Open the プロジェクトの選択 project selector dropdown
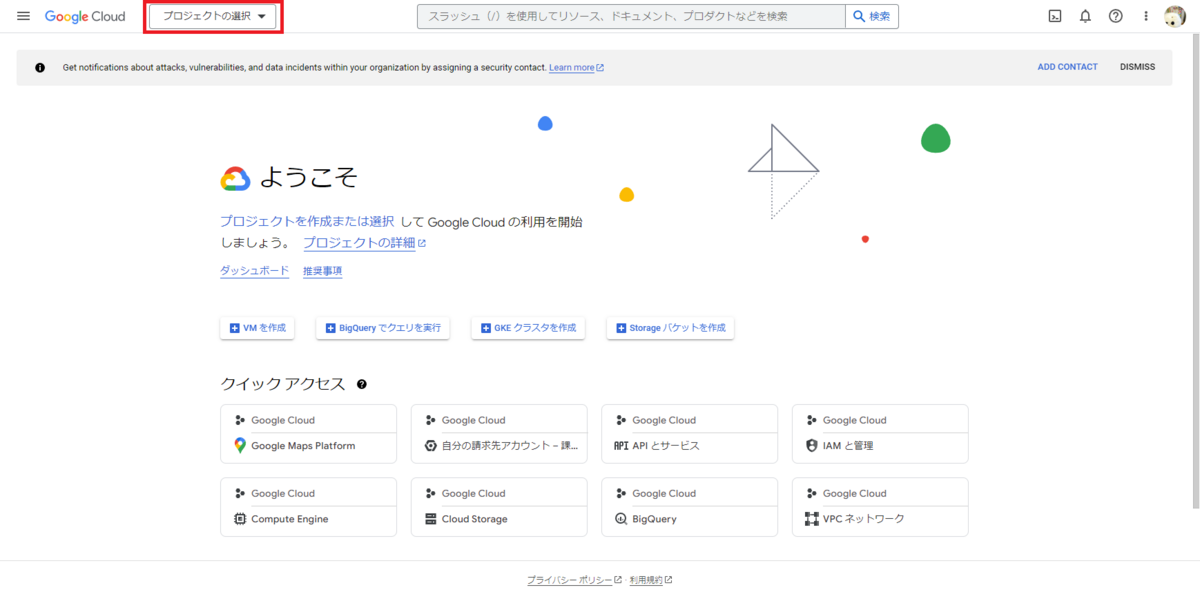Screen dimensions: 1200x599 (213, 16)
